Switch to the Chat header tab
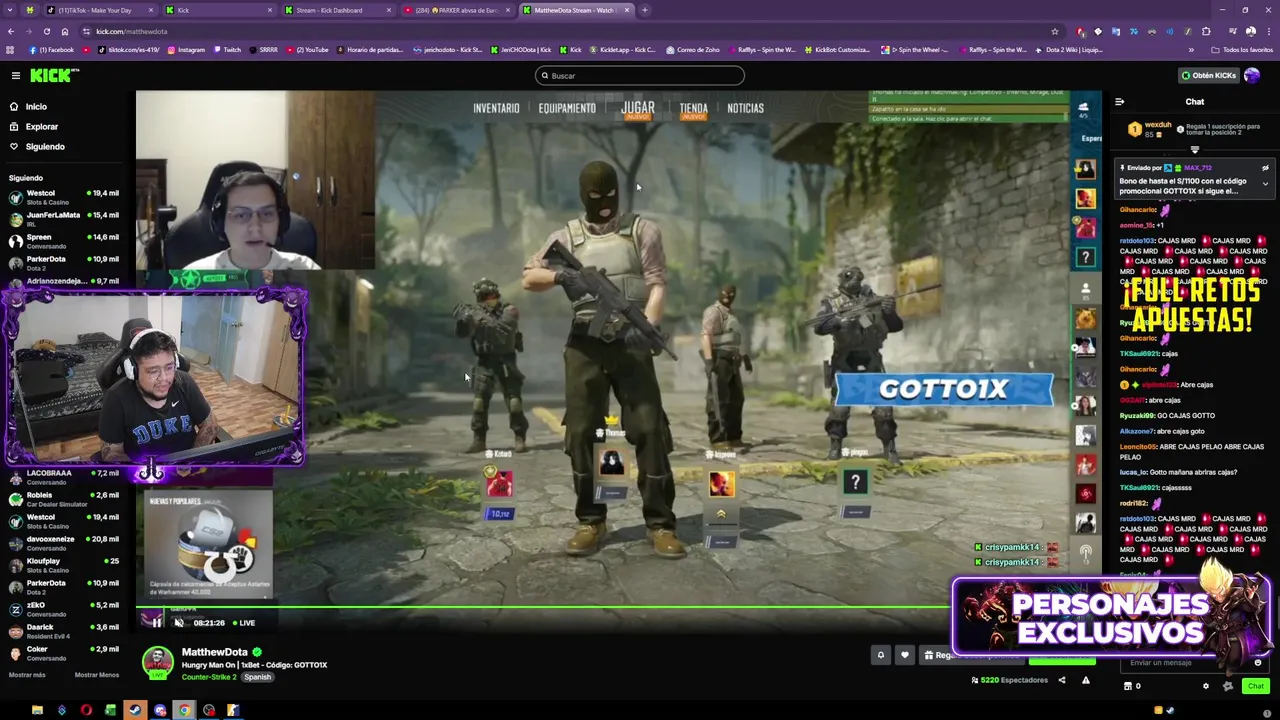The width and height of the screenshot is (1280, 720). (x=1195, y=102)
